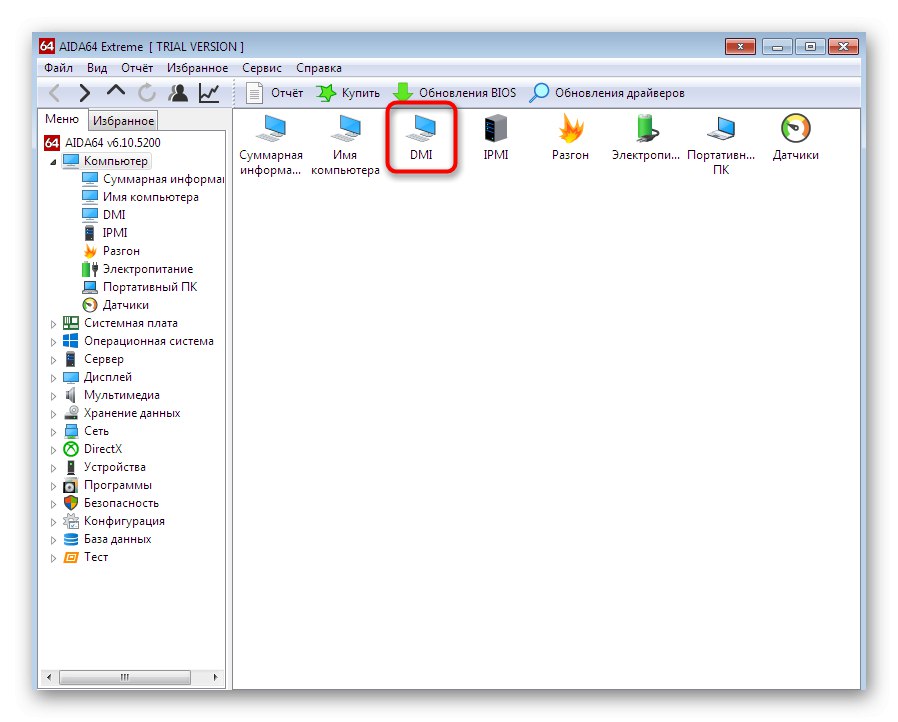
Task: Open the Суммарная информа... icon in main pane
Action: click(x=270, y=145)
